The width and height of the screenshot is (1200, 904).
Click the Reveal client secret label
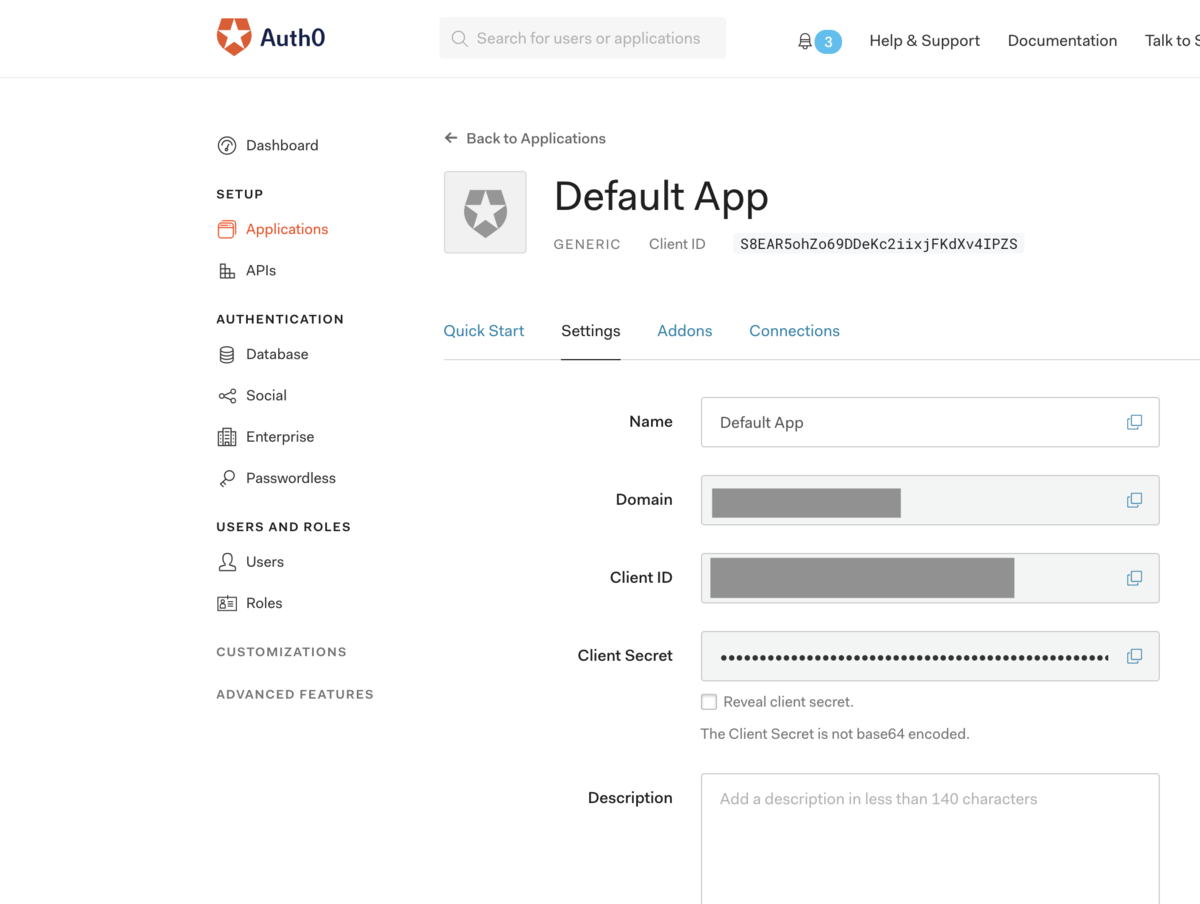(788, 702)
